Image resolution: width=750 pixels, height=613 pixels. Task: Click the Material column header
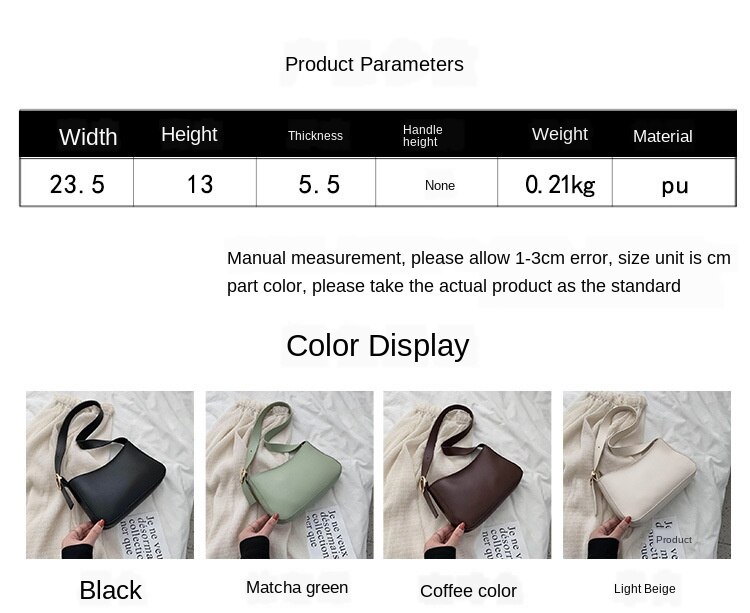pyautogui.click(x=662, y=136)
